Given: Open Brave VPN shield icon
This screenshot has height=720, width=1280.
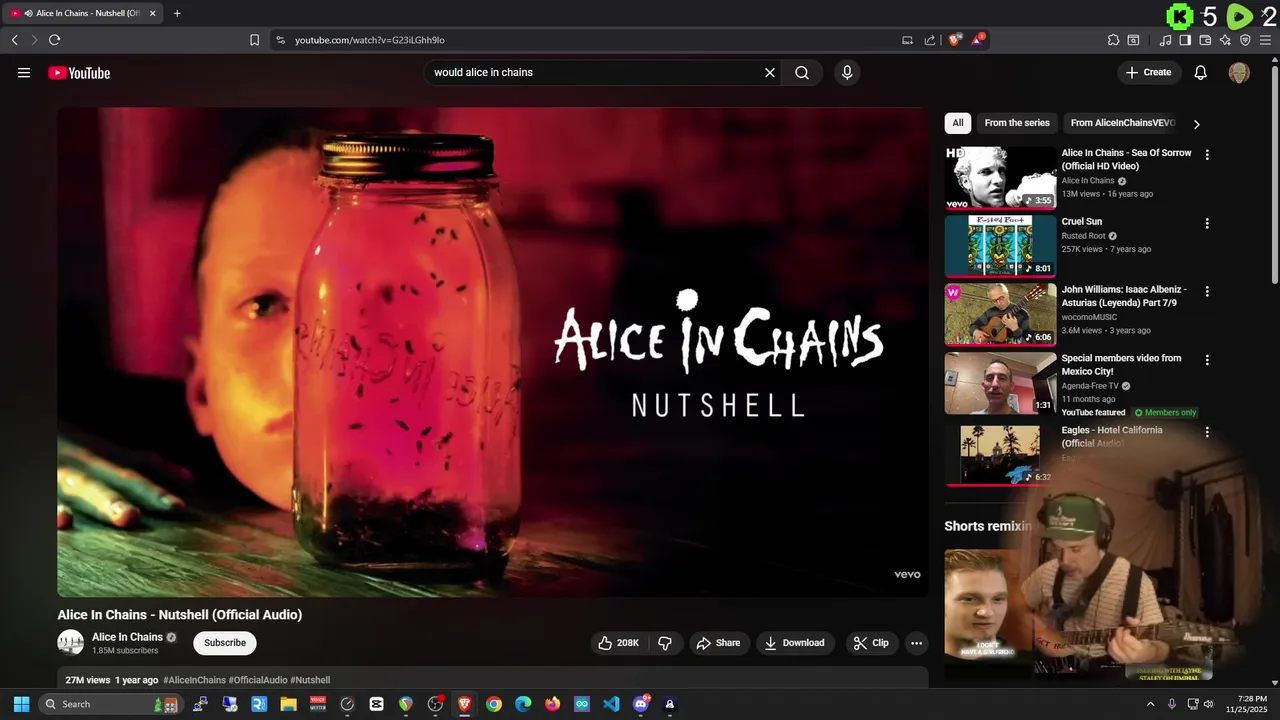Looking at the screenshot, I should (1245, 40).
